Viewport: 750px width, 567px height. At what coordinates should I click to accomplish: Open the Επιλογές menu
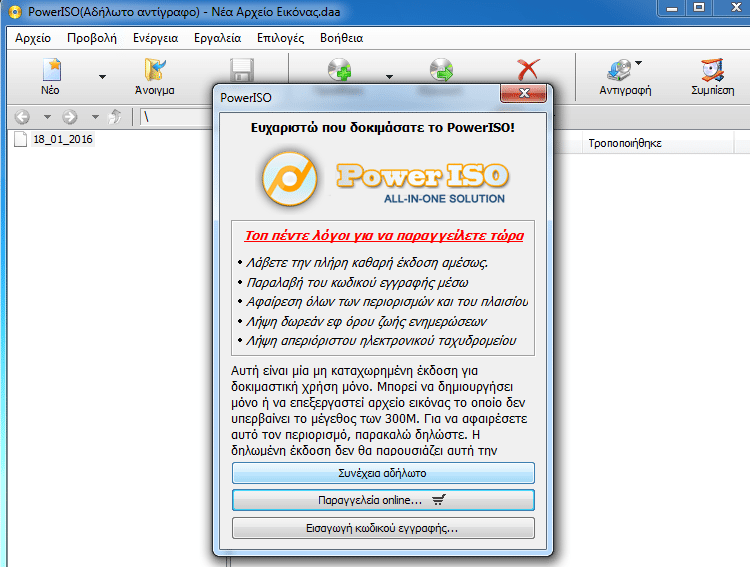click(x=280, y=38)
